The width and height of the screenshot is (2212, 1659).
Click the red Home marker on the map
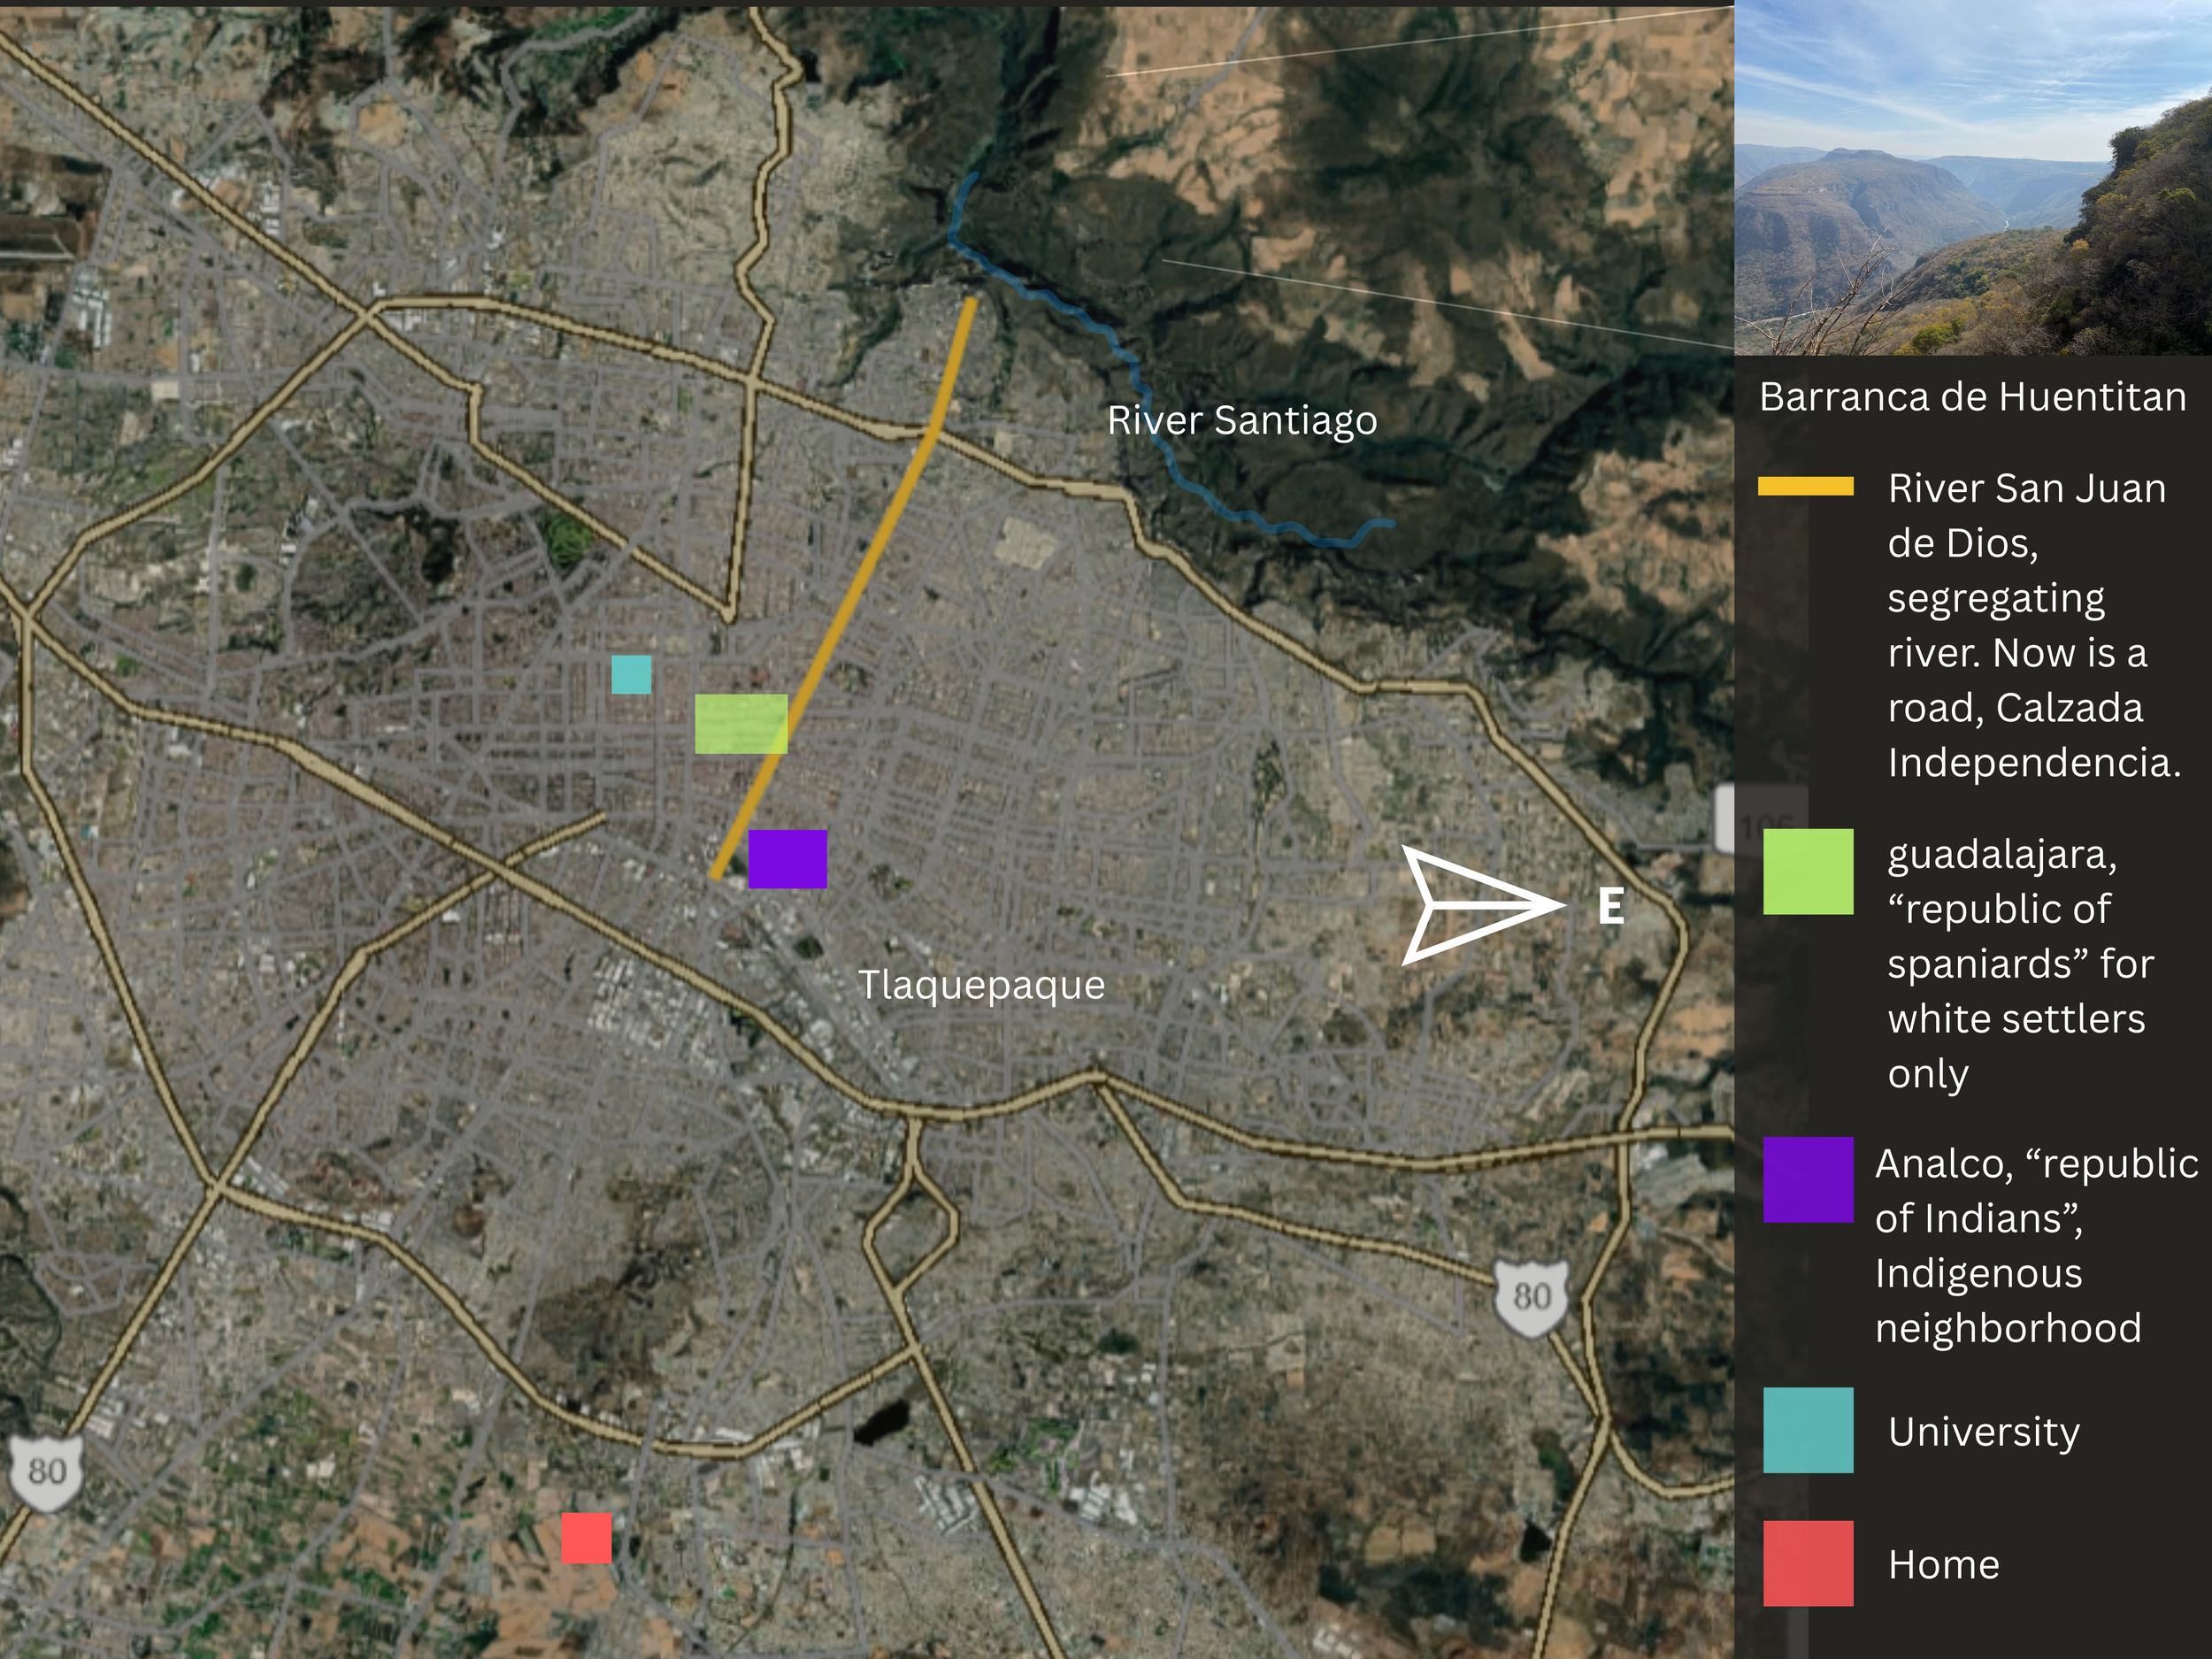[x=586, y=1537]
